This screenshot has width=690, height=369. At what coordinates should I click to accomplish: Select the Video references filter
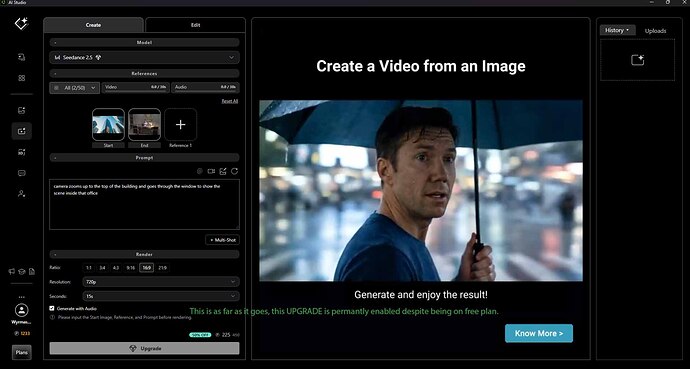pos(136,88)
